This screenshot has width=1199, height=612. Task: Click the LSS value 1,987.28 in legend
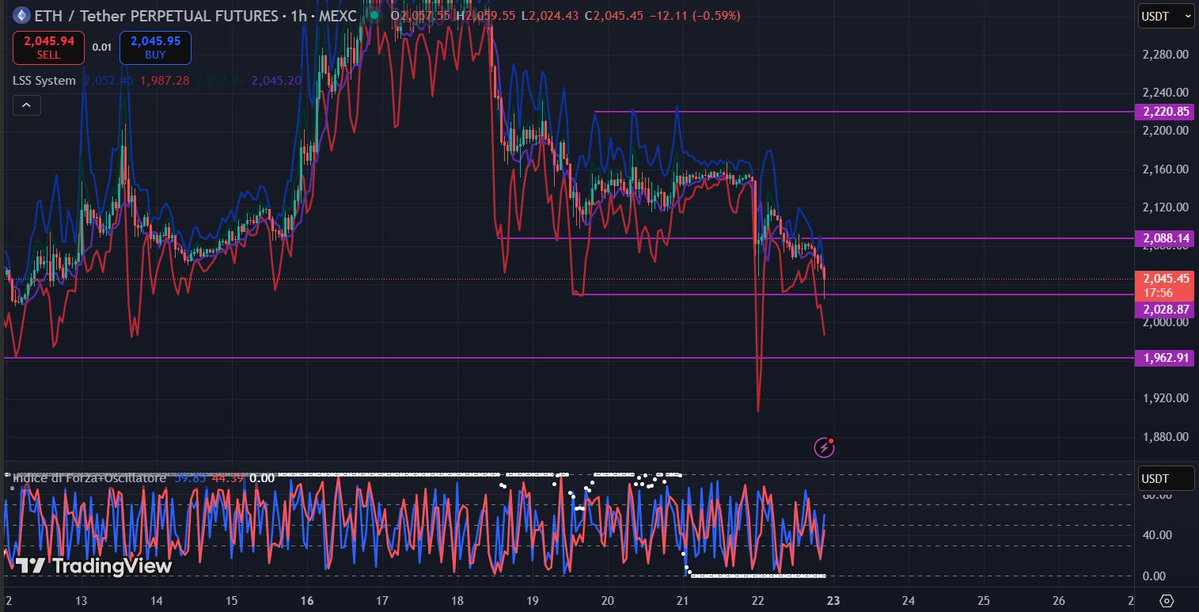tap(164, 80)
